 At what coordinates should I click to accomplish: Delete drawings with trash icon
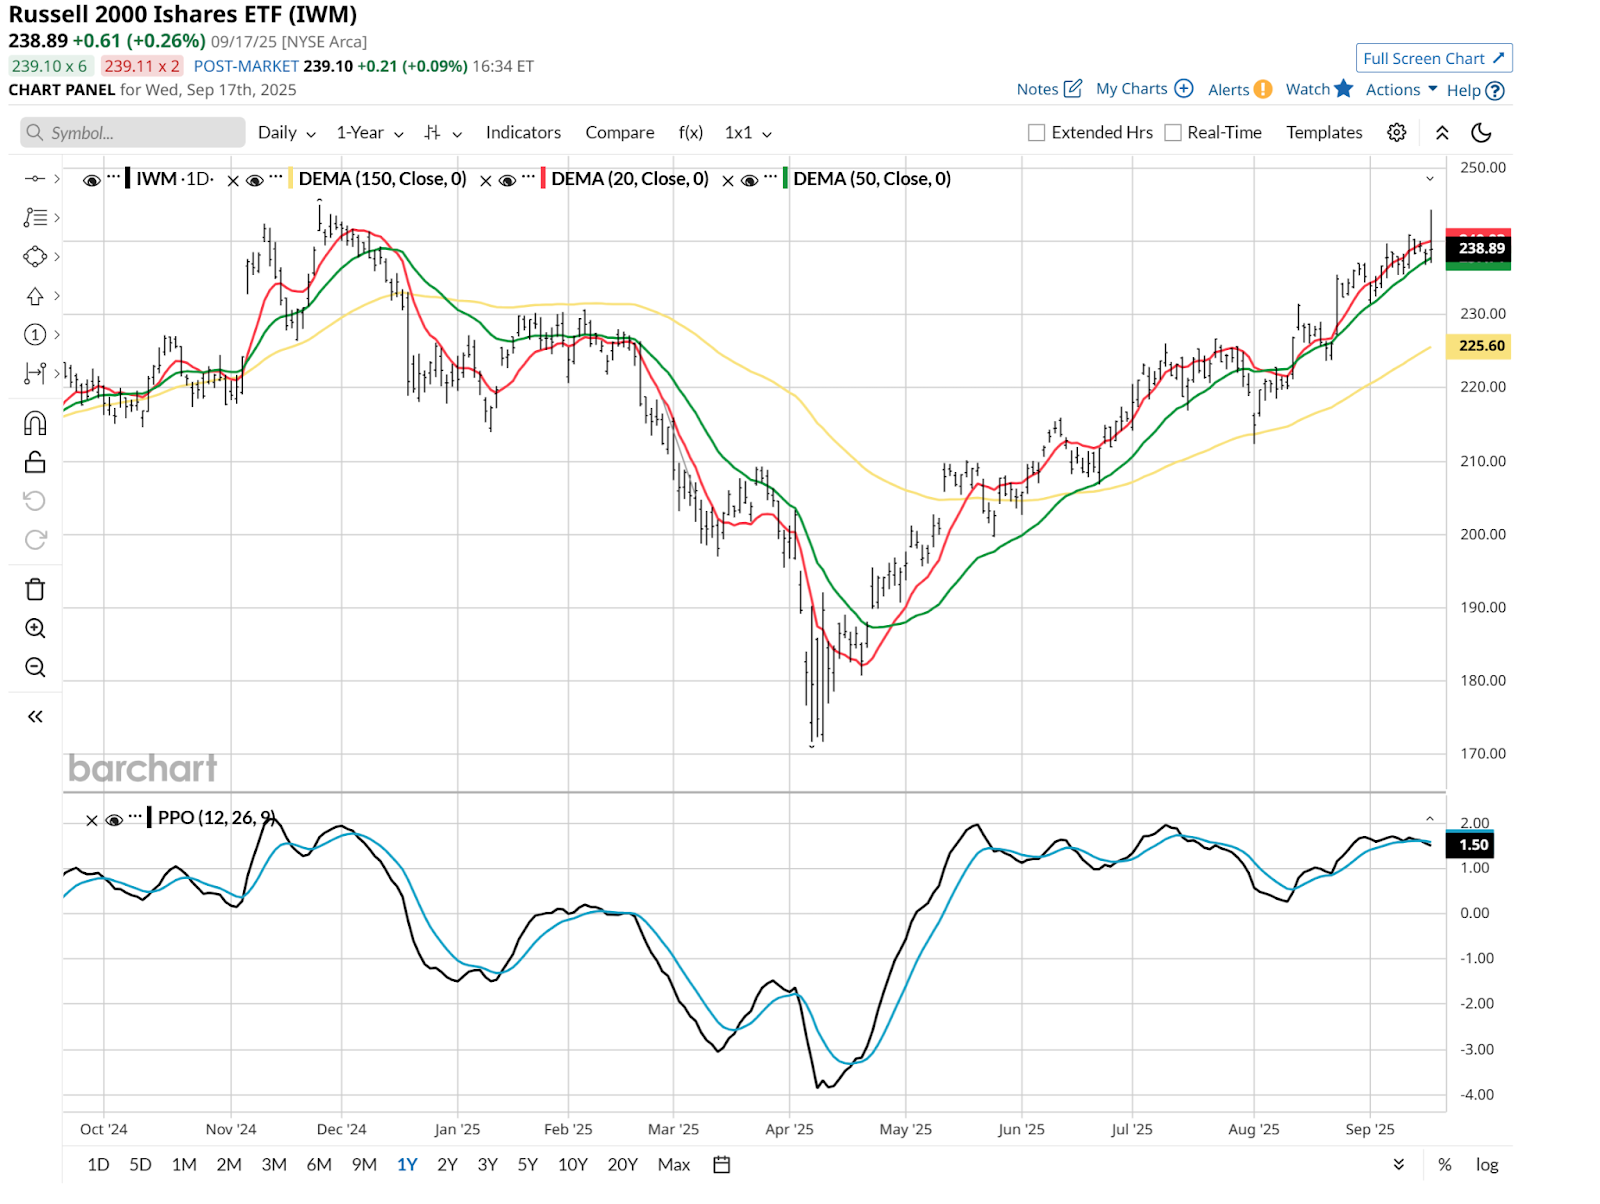point(35,589)
